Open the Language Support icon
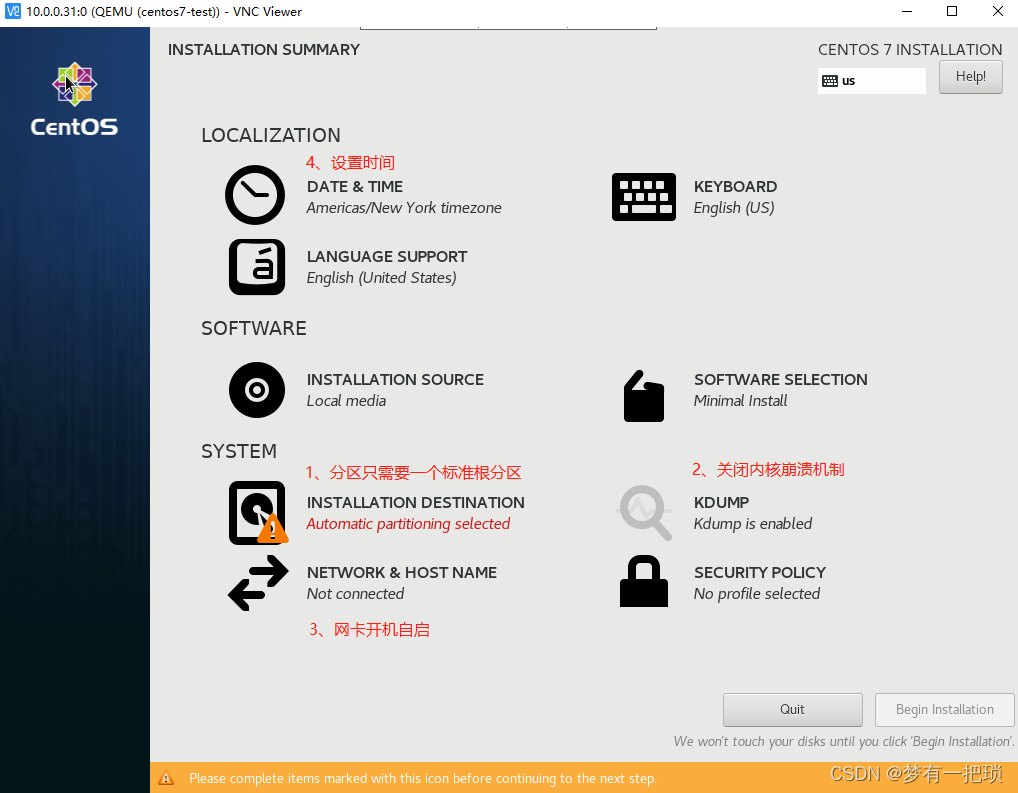The image size is (1018, 793). tap(257, 267)
